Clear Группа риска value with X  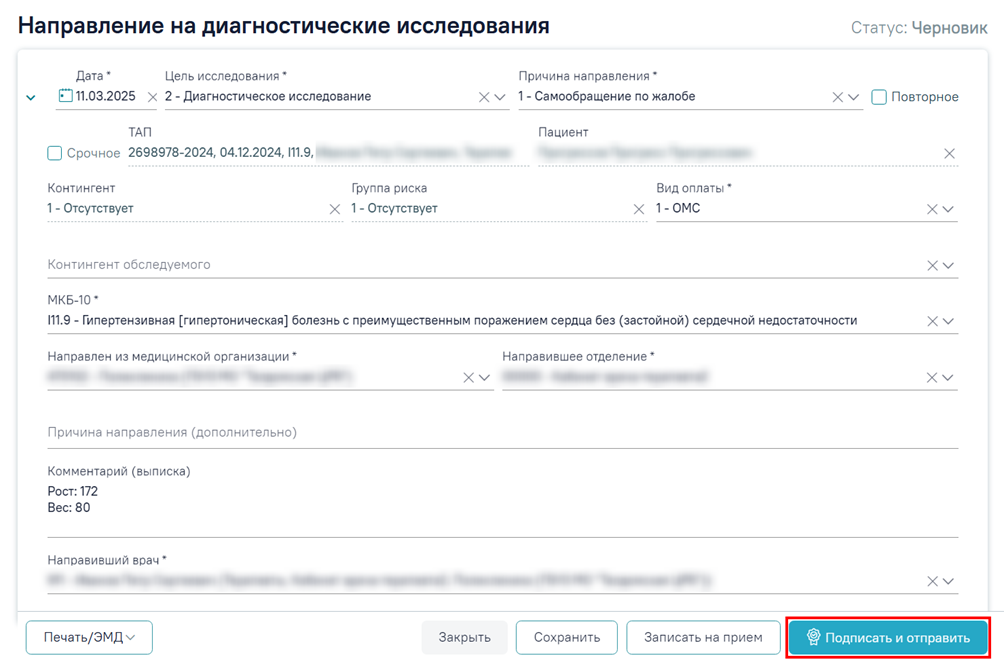pos(638,209)
